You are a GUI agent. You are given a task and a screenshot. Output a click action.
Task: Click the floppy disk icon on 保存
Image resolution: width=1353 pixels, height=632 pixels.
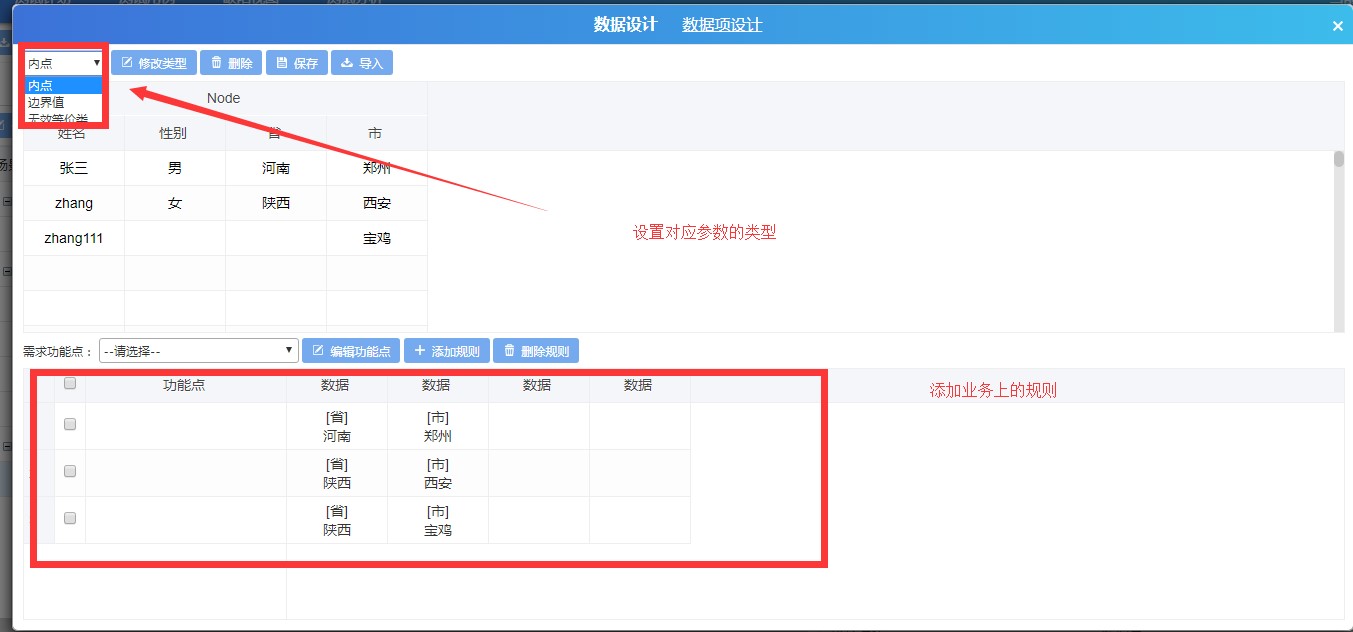[x=282, y=63]
